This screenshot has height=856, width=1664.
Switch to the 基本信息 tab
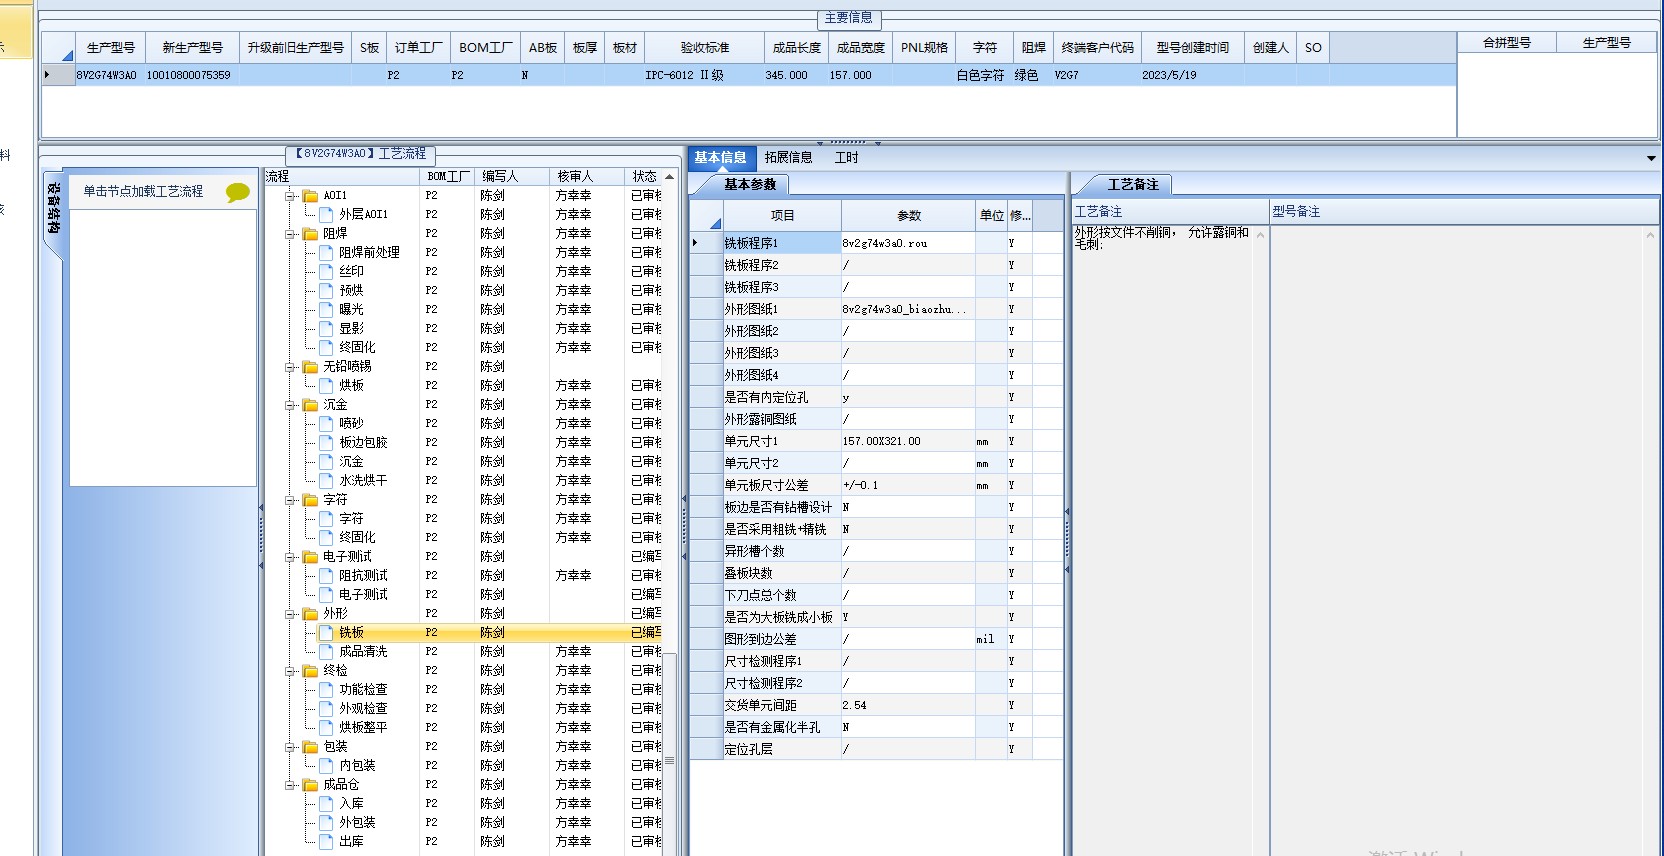[720, 157]
